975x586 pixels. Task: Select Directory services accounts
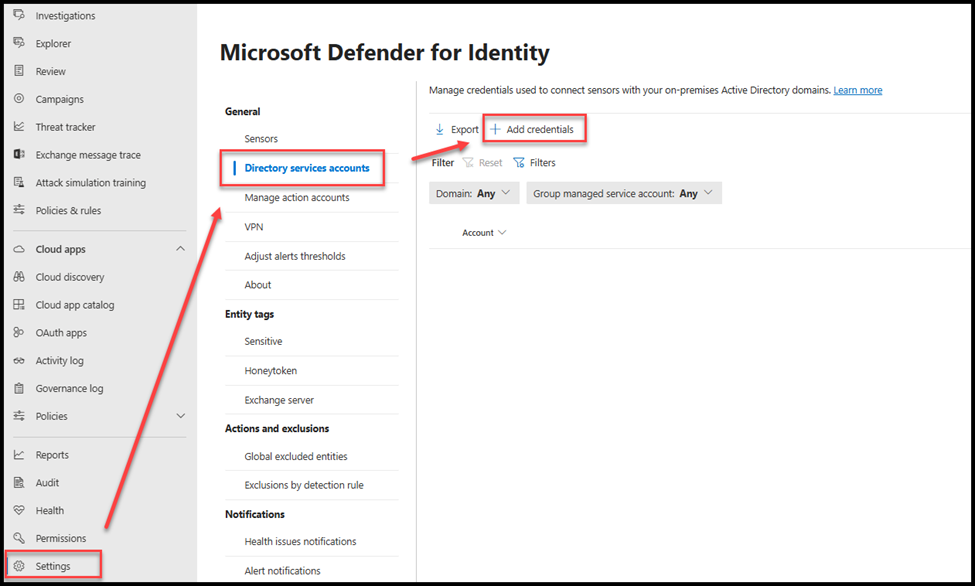tap(307, 168)
